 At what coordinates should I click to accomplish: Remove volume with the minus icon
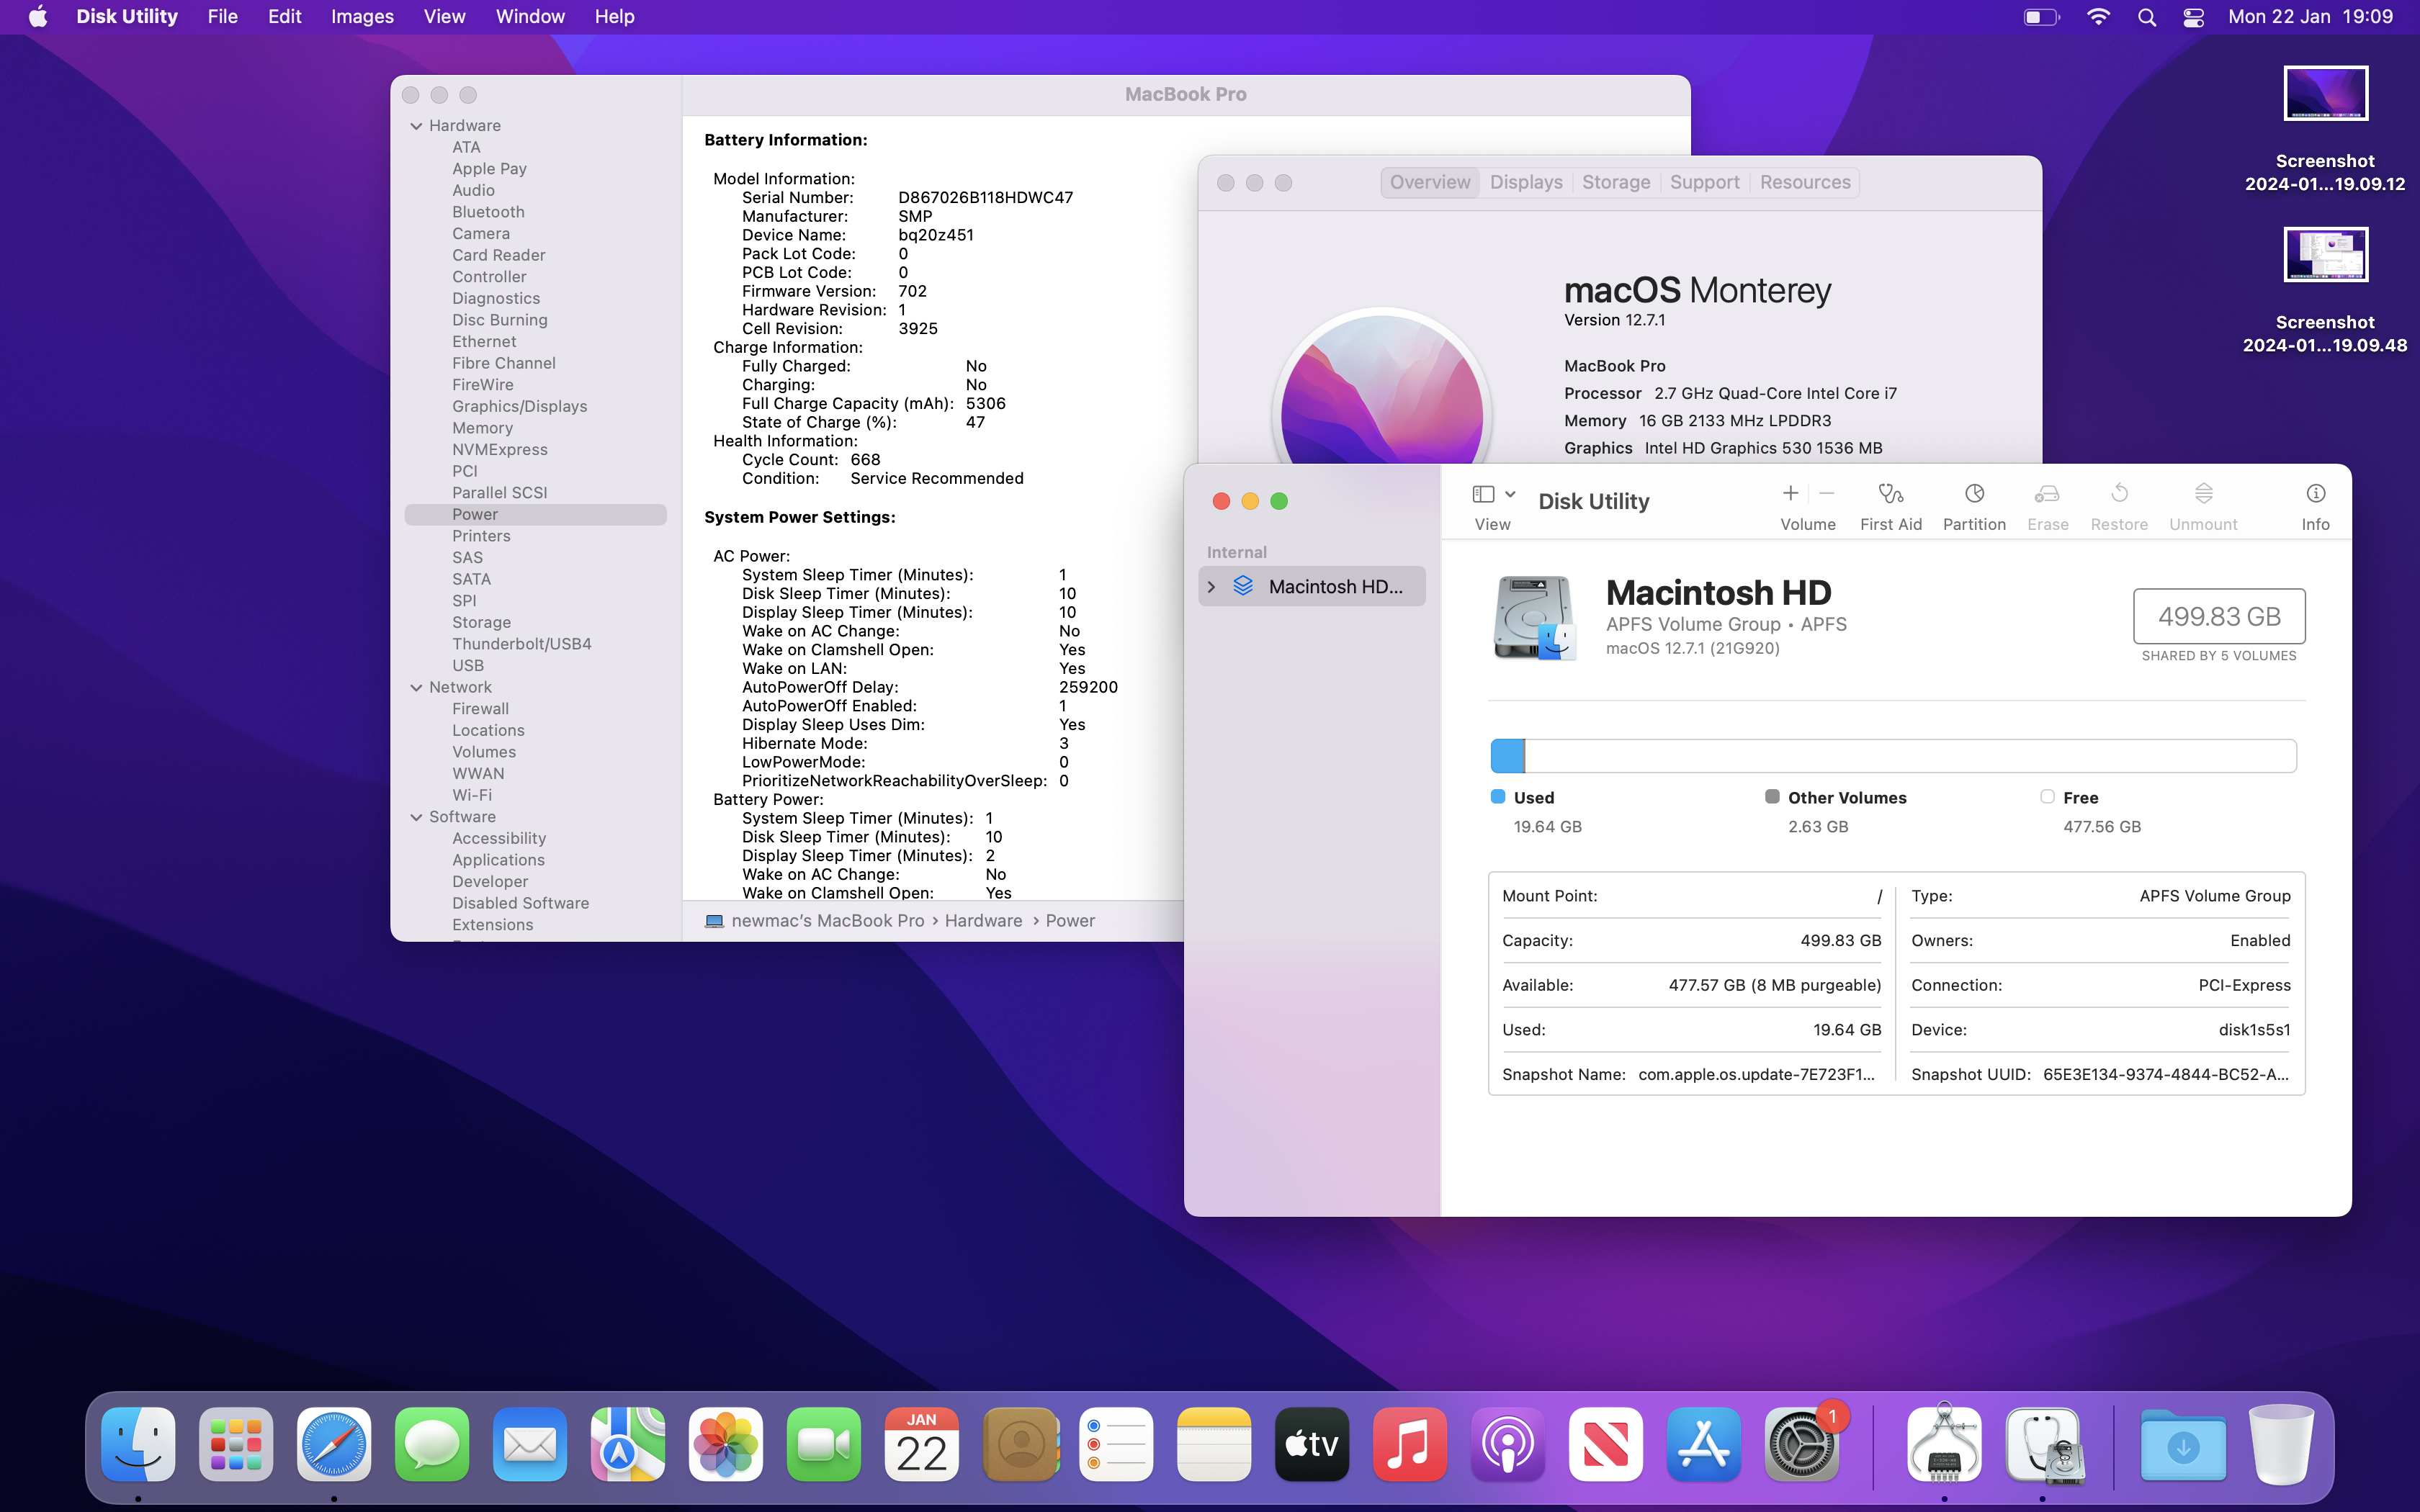[1826, 493]
